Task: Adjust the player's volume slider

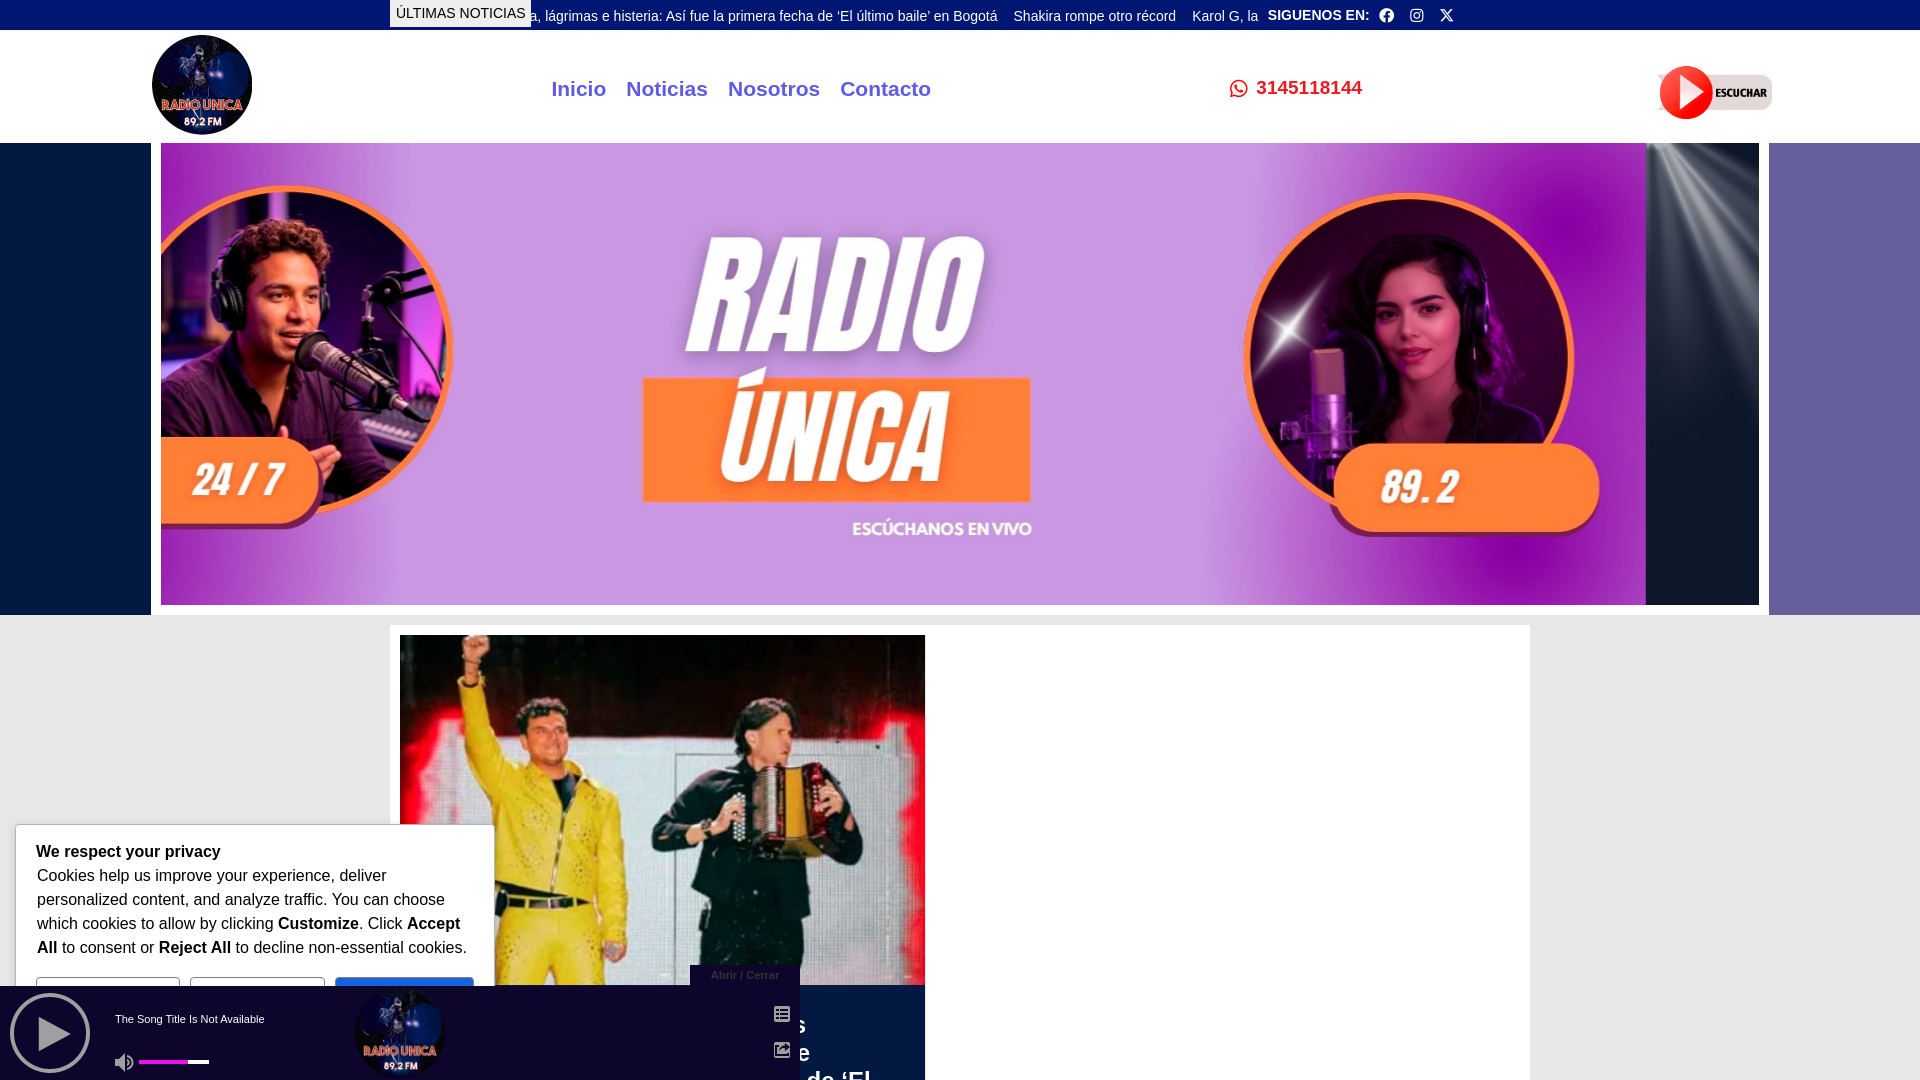Action: coord(174,1062)
